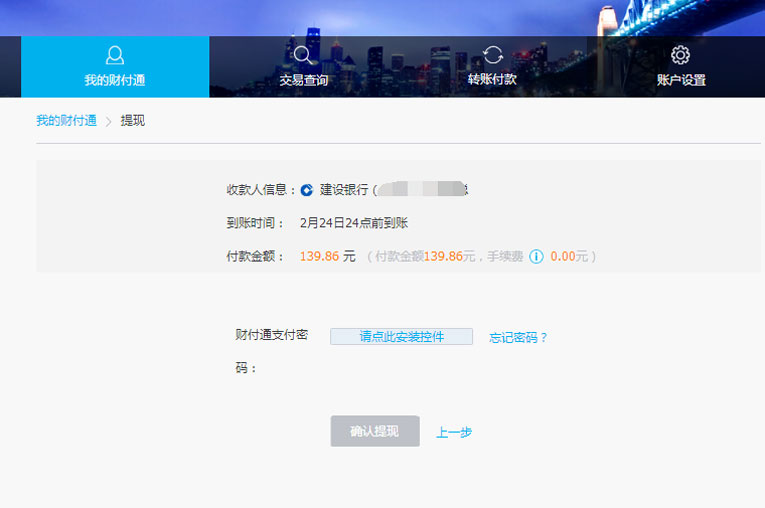This screenshot has width=765, height=508.
Task: Click the 请点此安装控件 password field
Action: tap(401, 337)
